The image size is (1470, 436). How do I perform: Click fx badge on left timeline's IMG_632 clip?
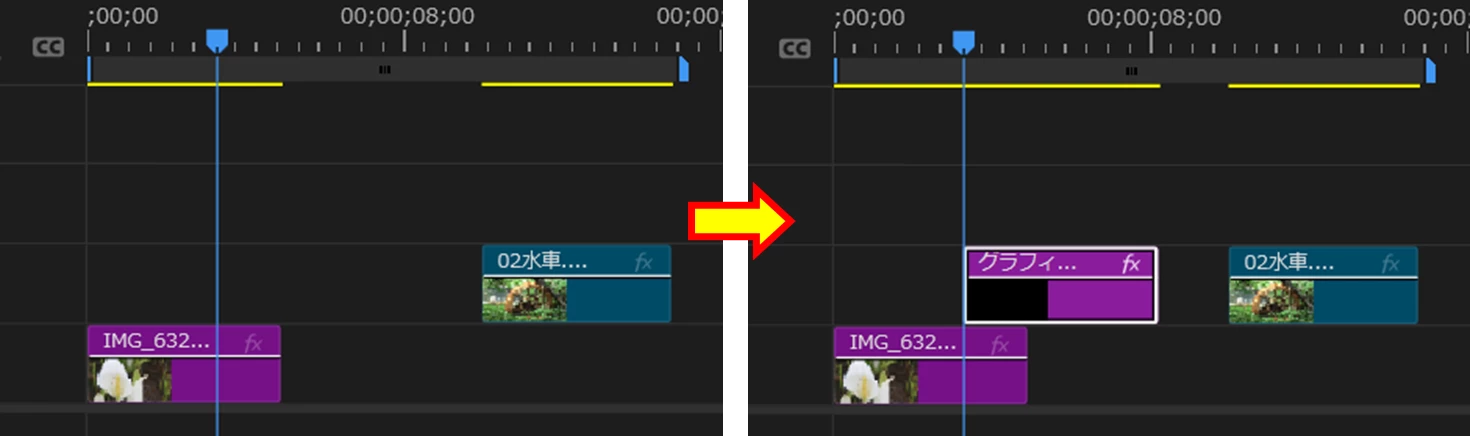[x=254, y=344]
